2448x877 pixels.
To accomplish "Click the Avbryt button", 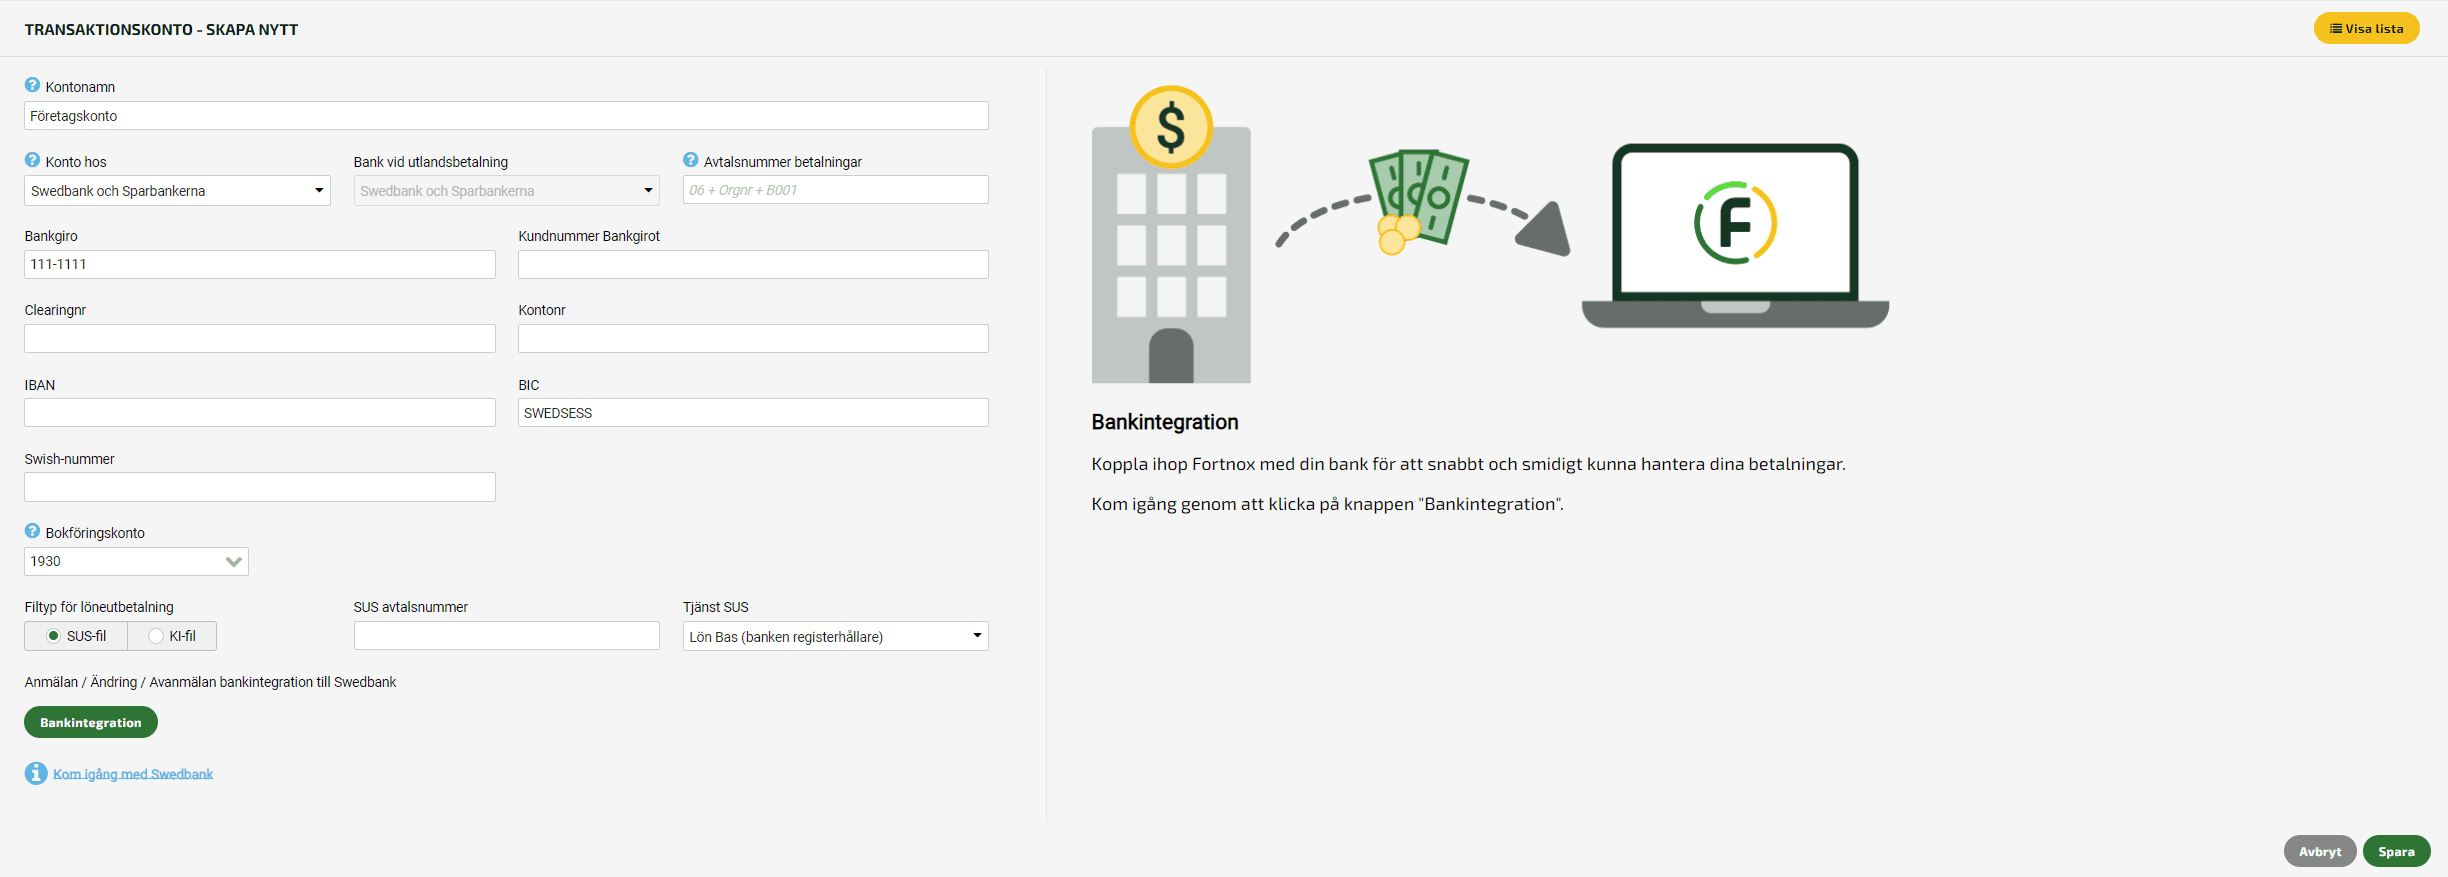I will pos(2320,851).
